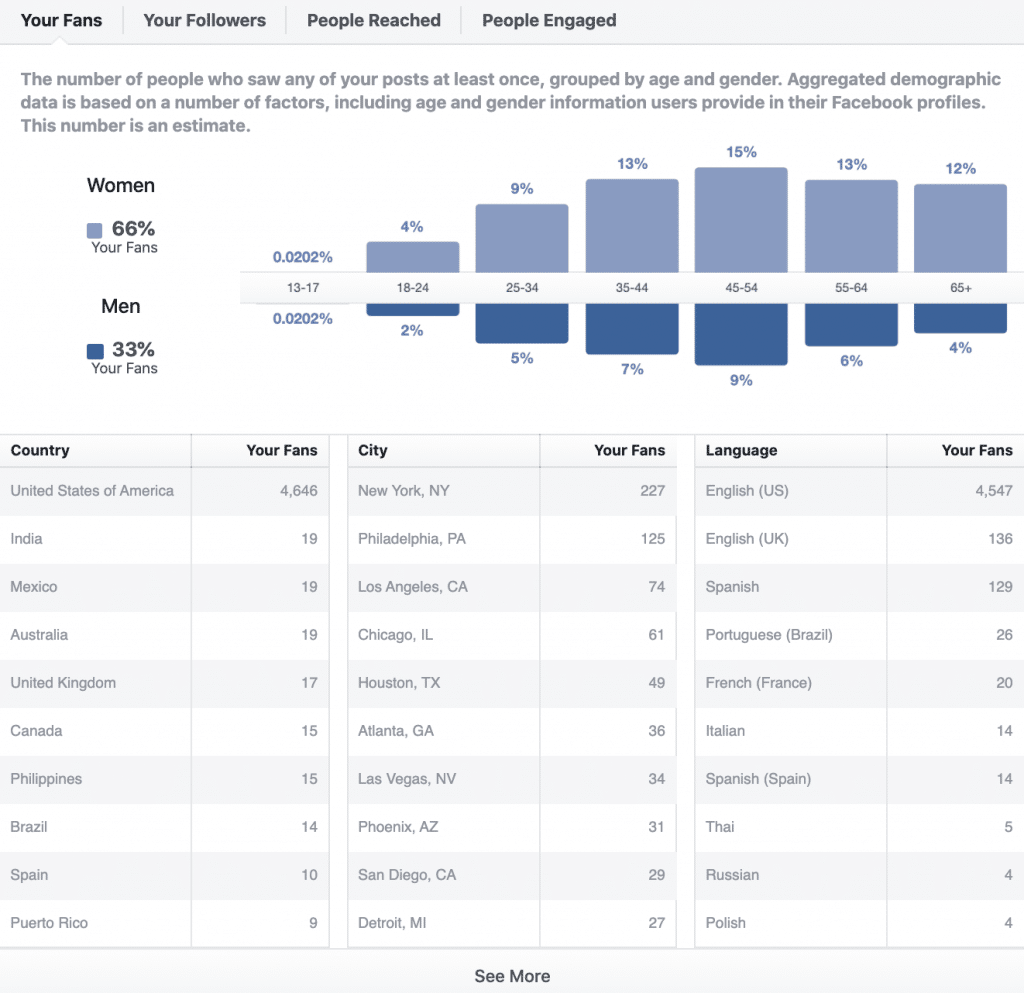
Task: Open the People Reached tab
Action: point(373,20)
